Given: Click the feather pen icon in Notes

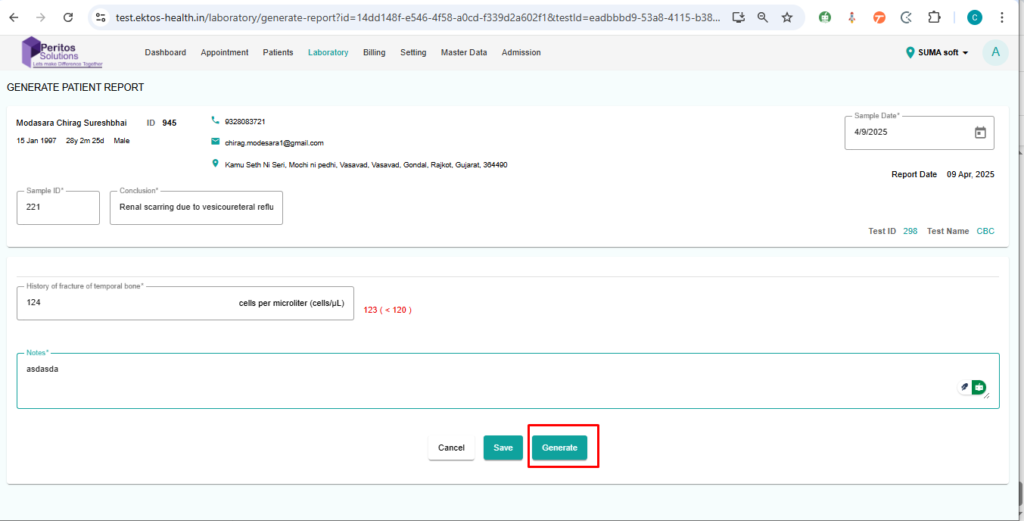Looking at the screenshot, I should 965,387.
